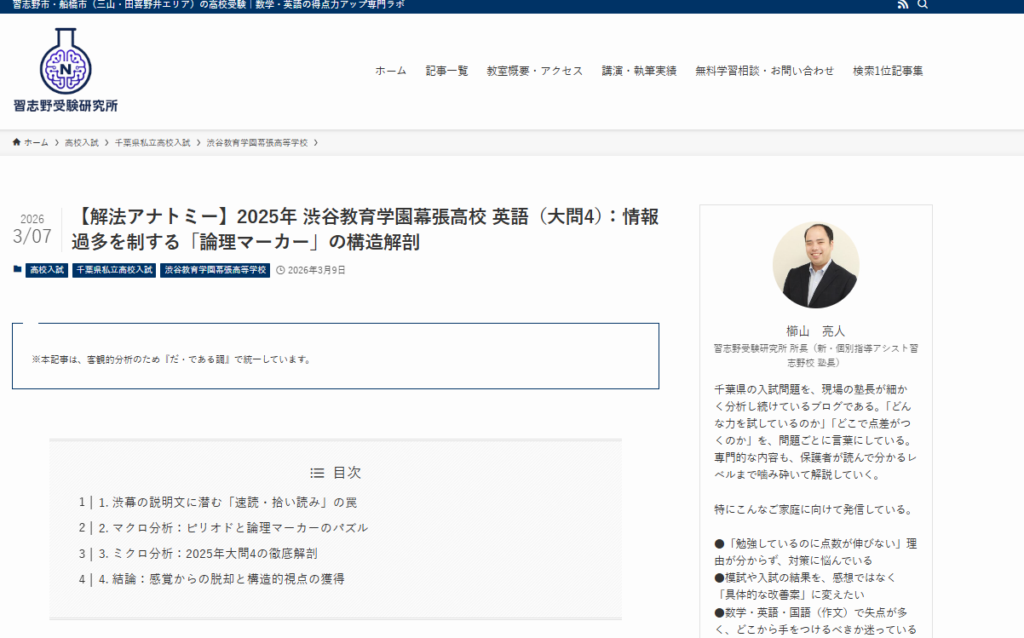Click the 高校入試 breadcrumb link
Image resolution: width=1024 pixels, height=638 pixels.
82,143
